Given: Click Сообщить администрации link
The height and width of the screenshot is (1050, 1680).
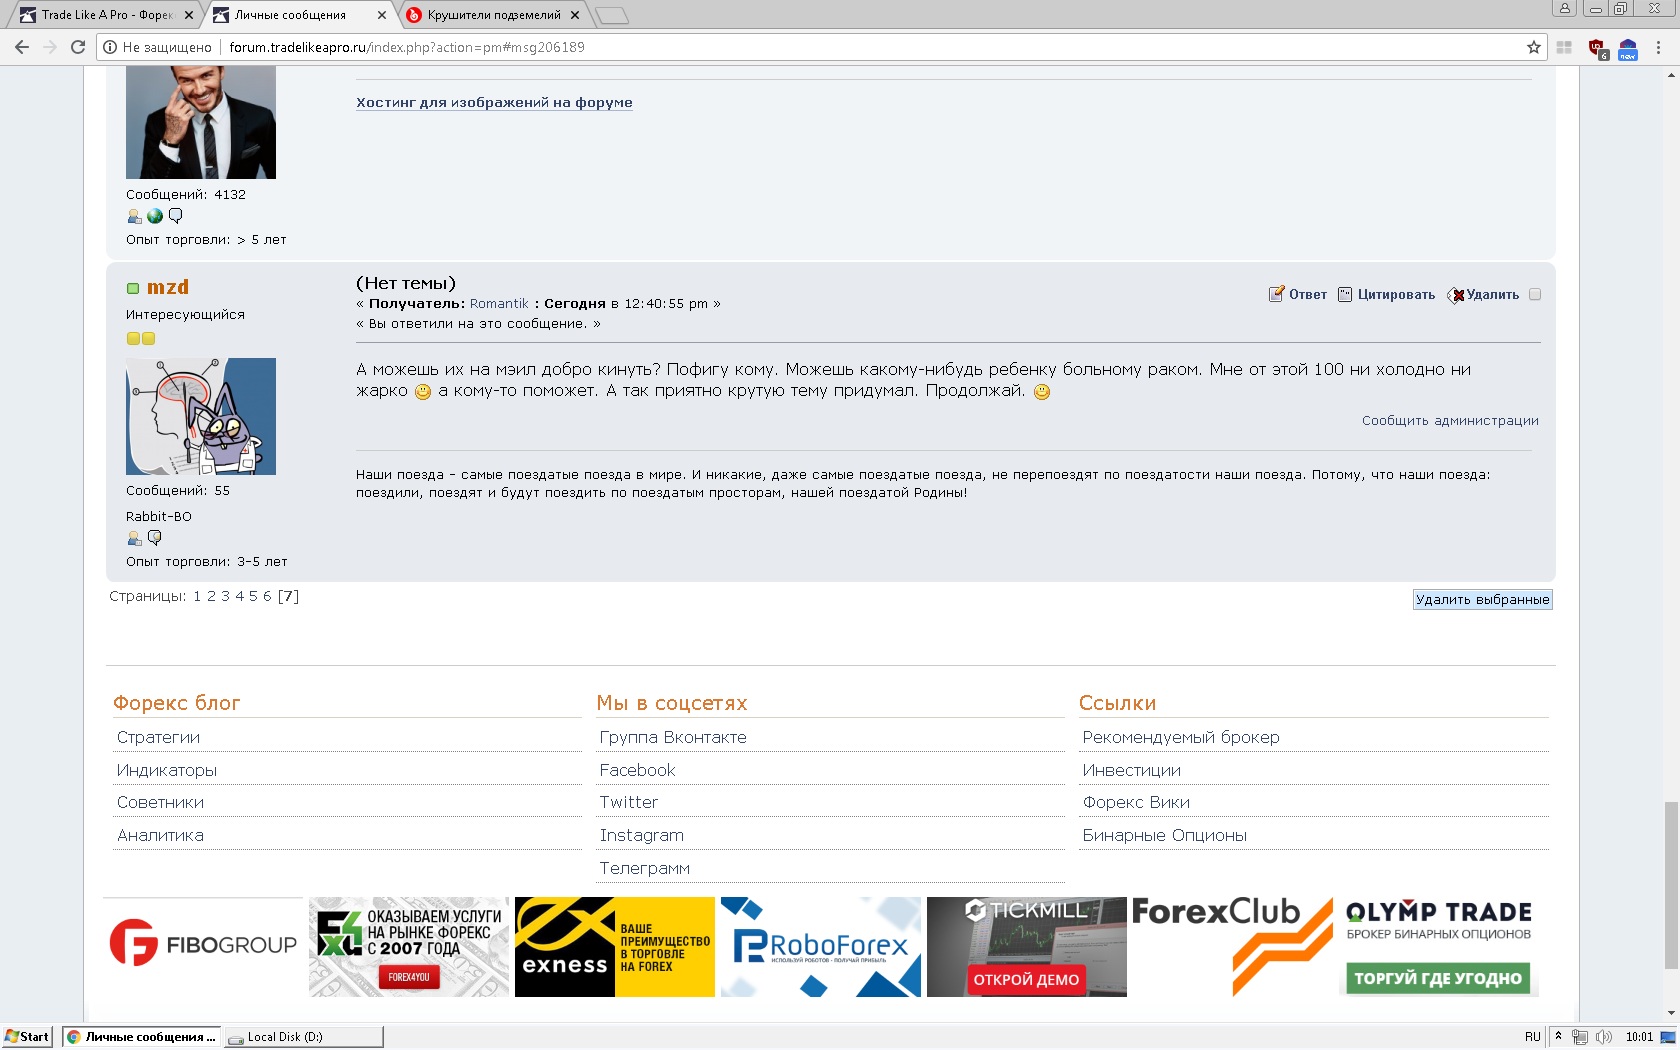Looking at the screenshot, I should (x=1450, y=420).
